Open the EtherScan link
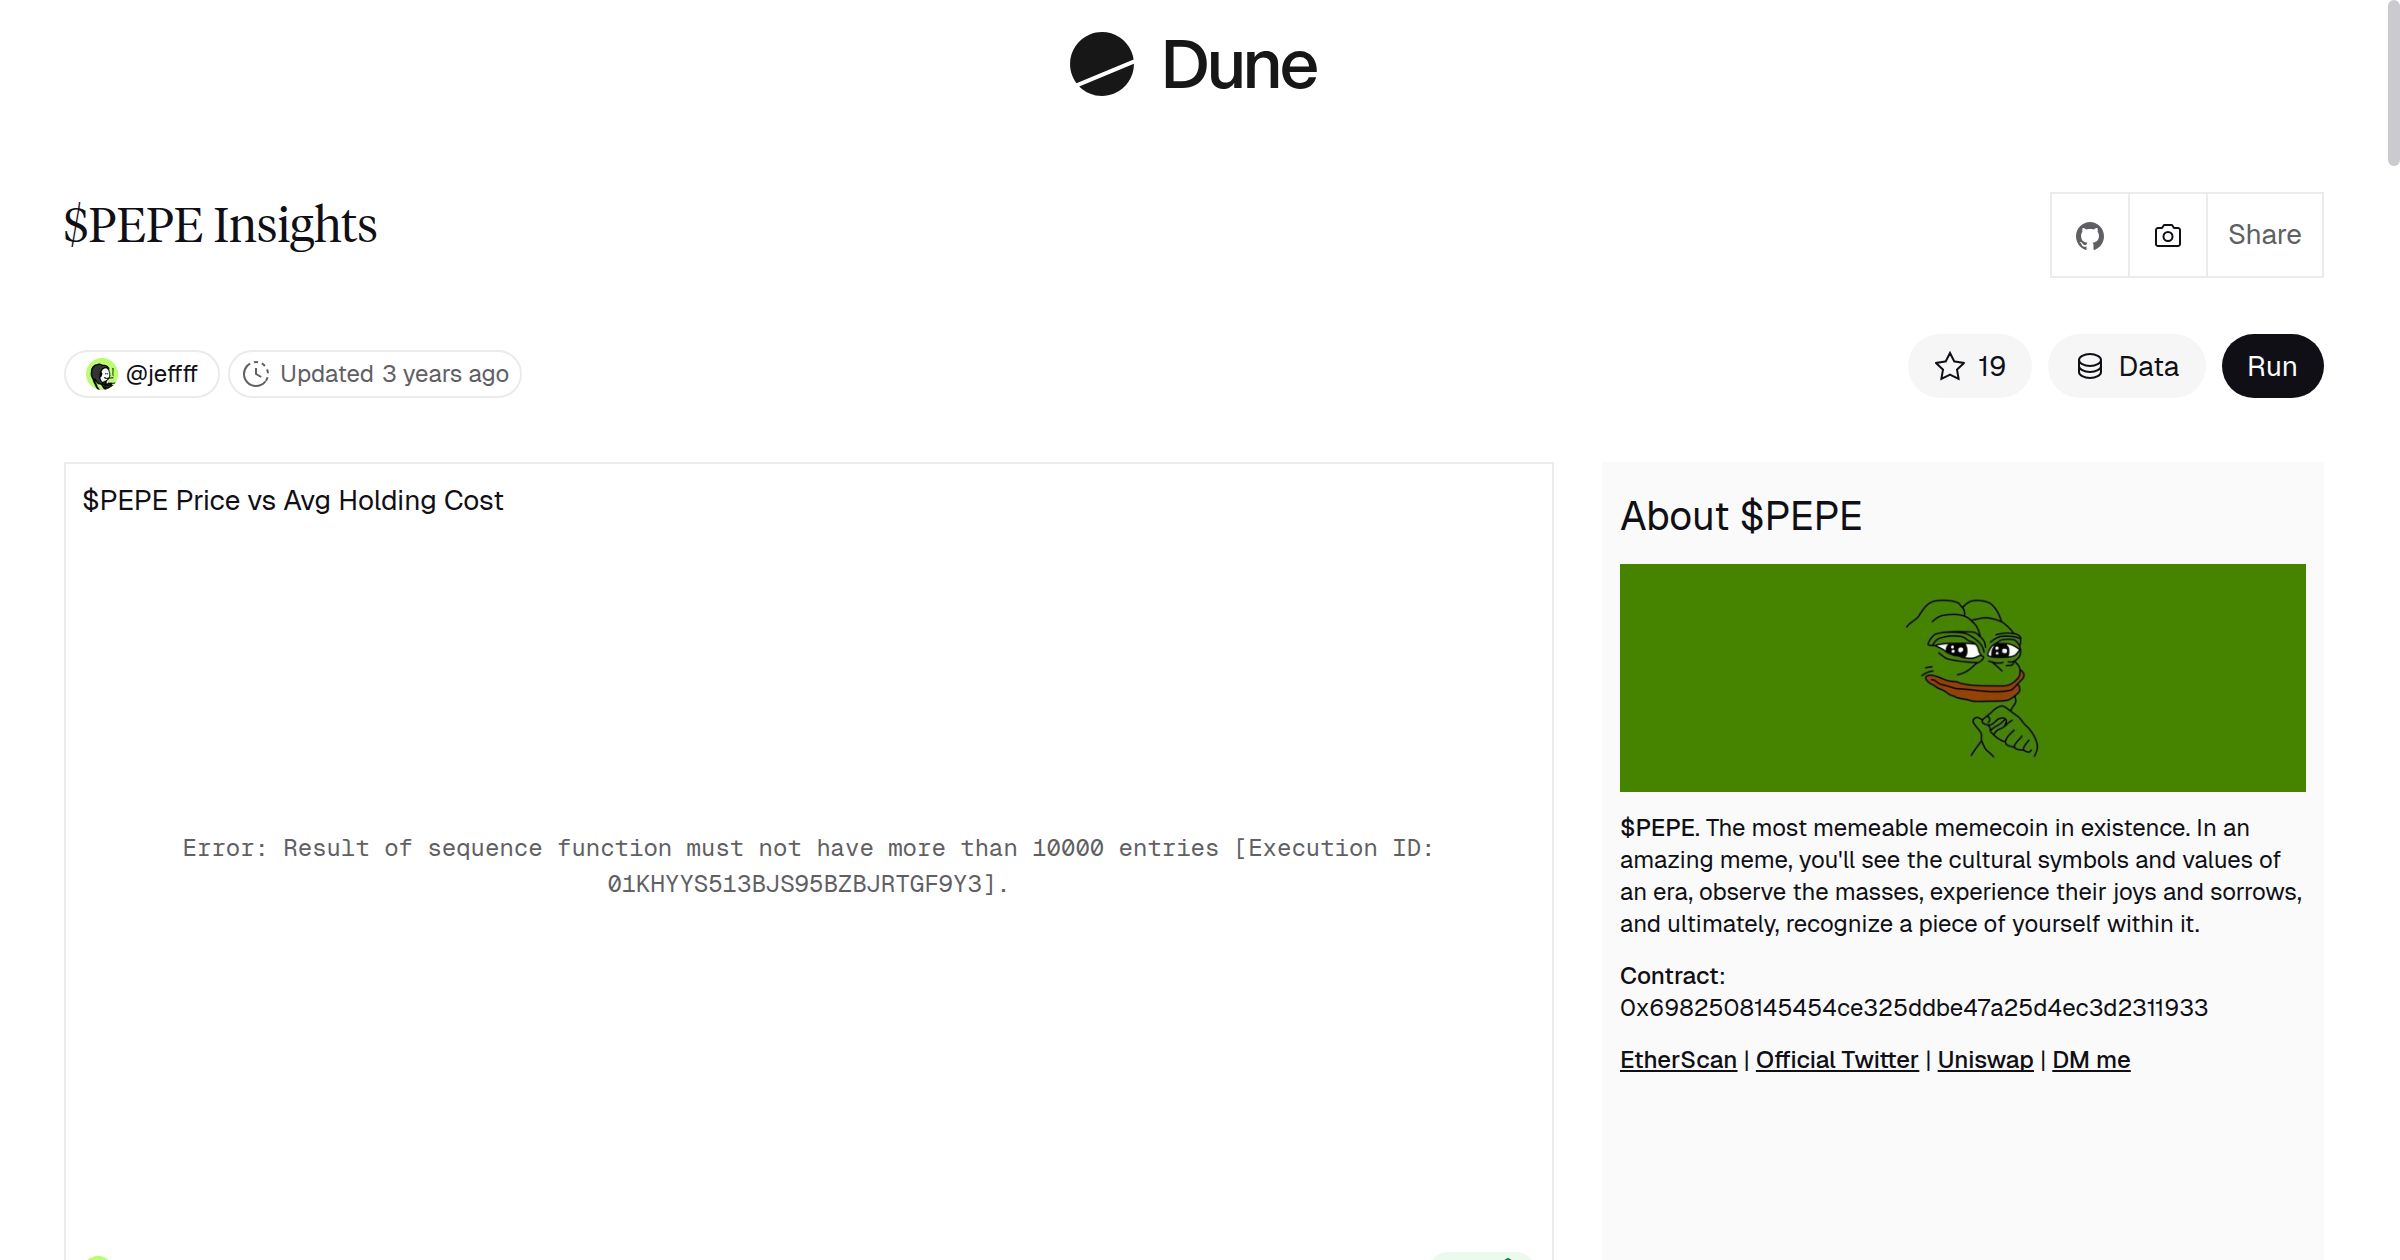The width and height of the screenshot is (2400, 1260). click(1677, 1059)
